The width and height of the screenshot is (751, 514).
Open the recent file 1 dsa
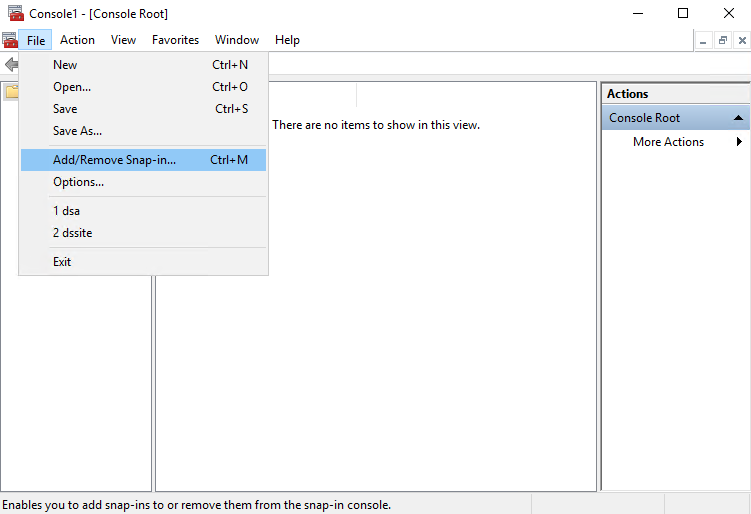(66, 211)
